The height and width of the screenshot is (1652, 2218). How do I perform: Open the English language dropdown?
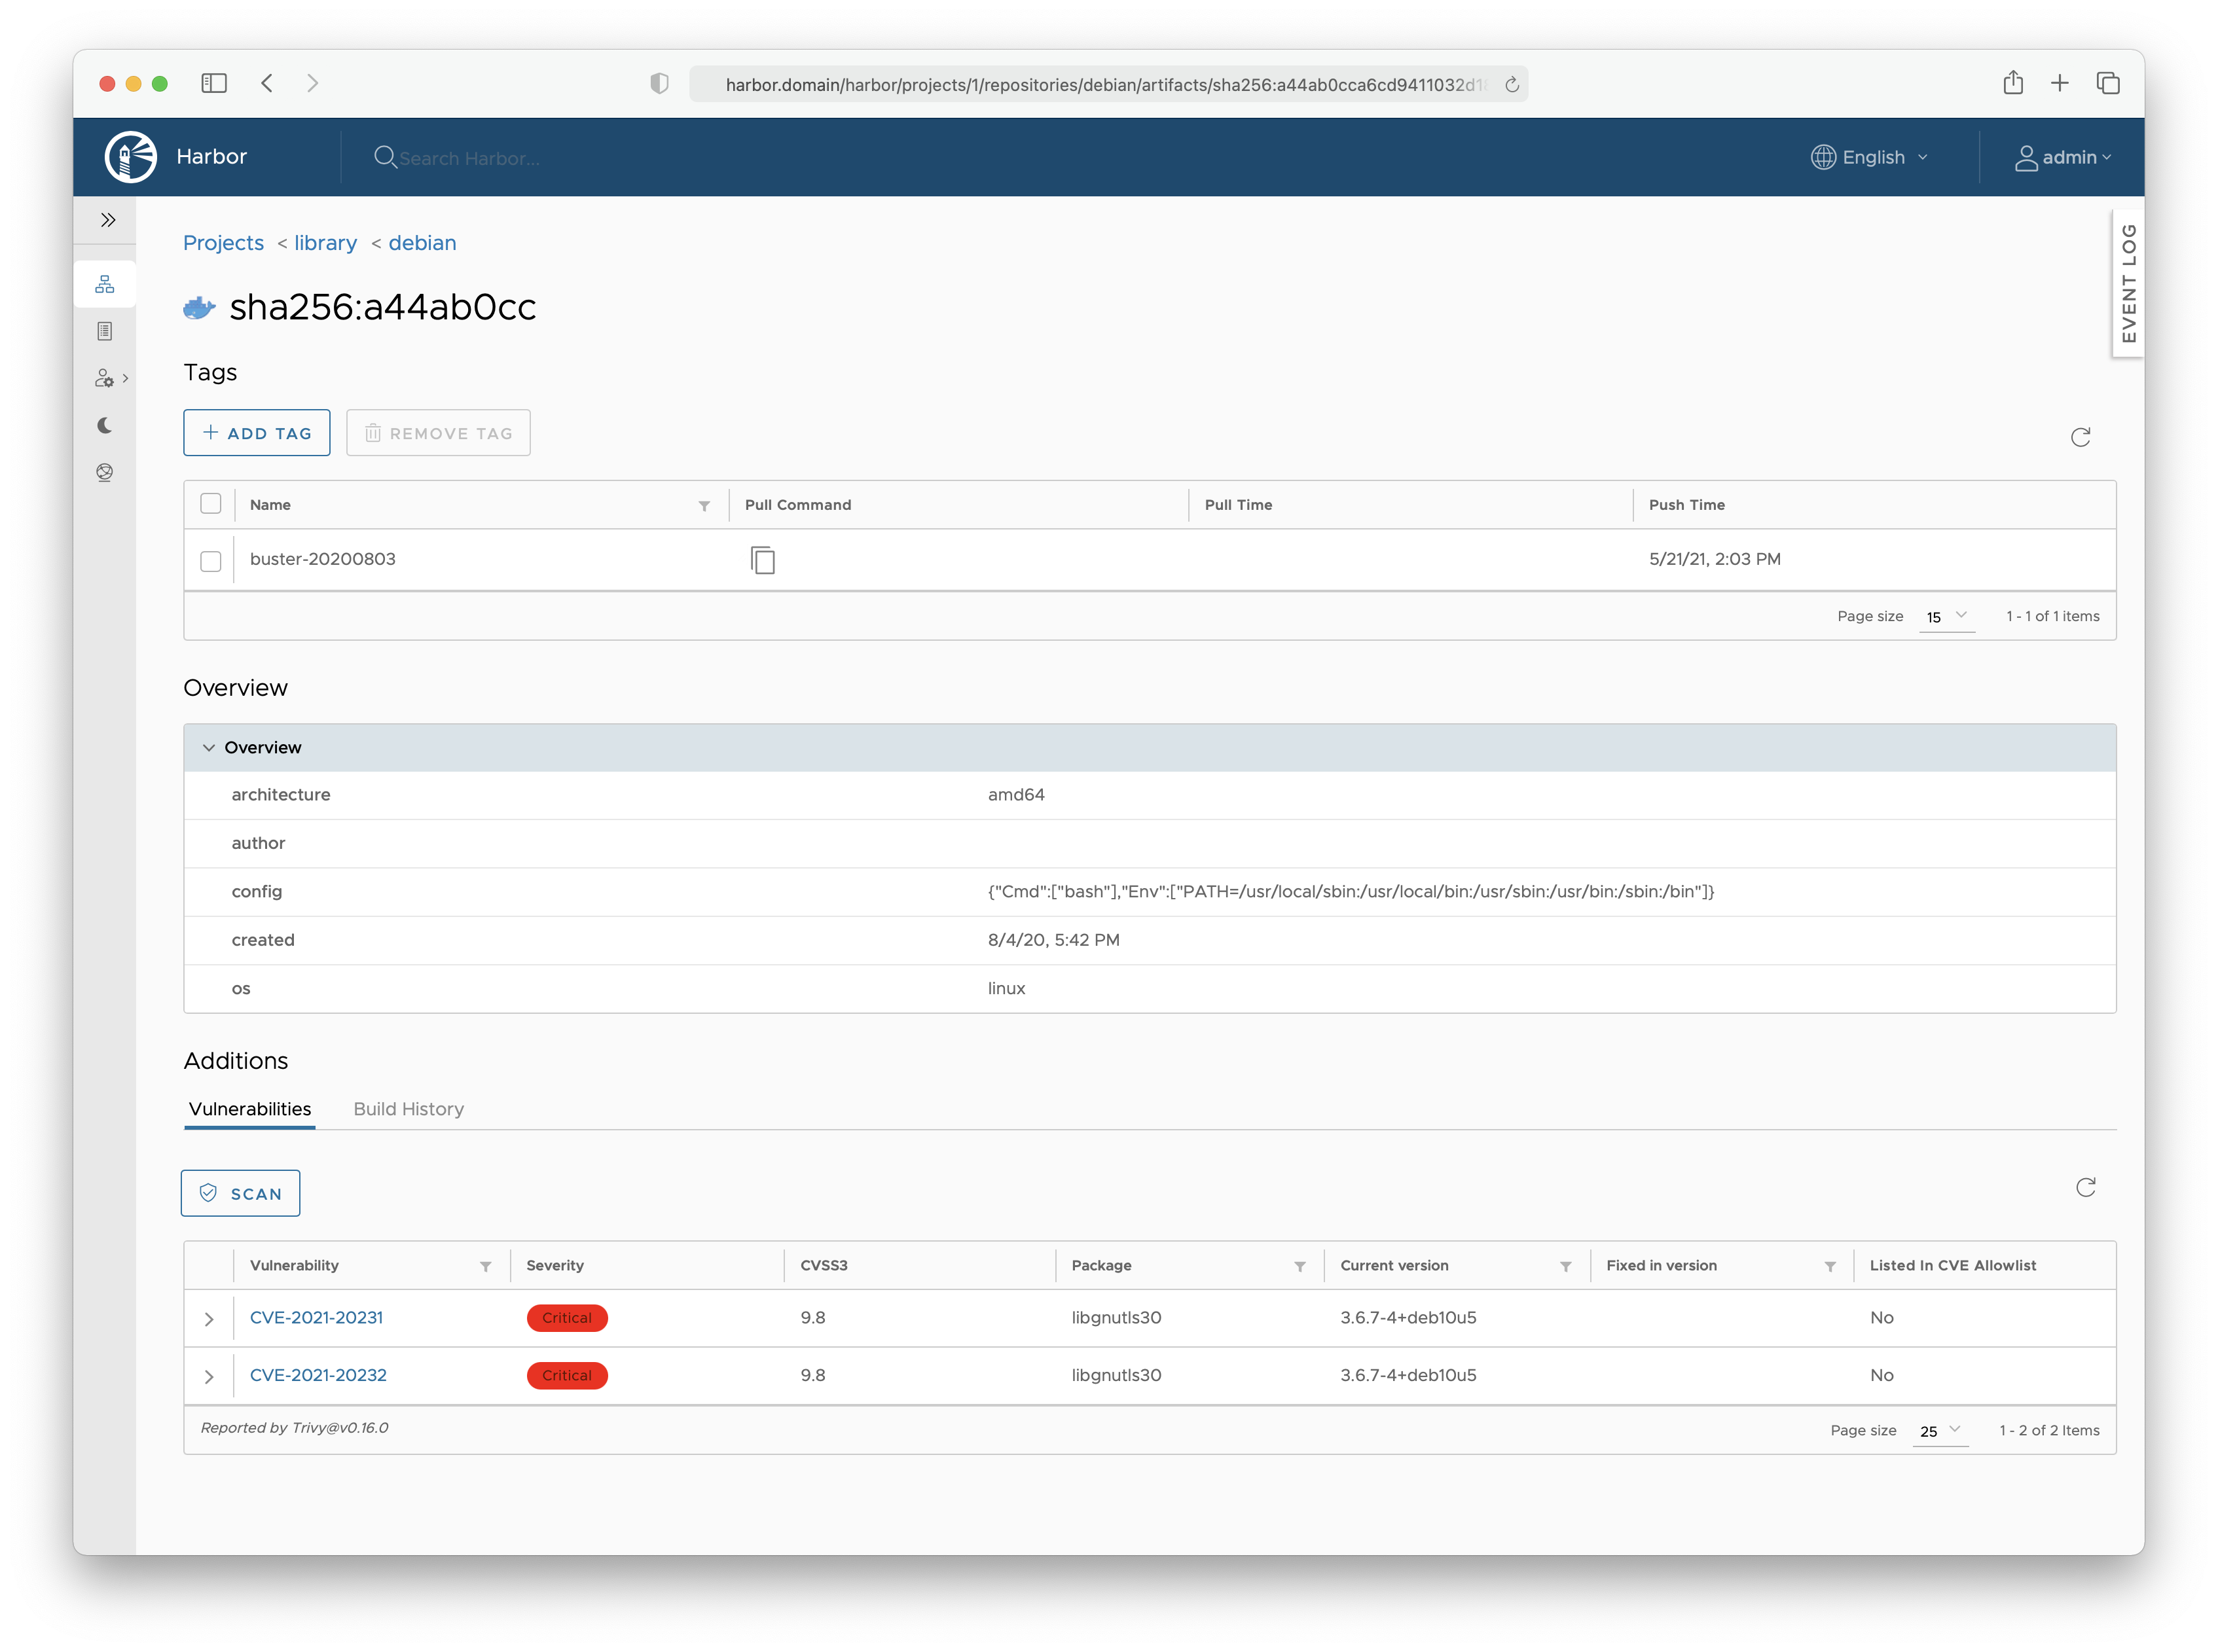point(1869,157)
